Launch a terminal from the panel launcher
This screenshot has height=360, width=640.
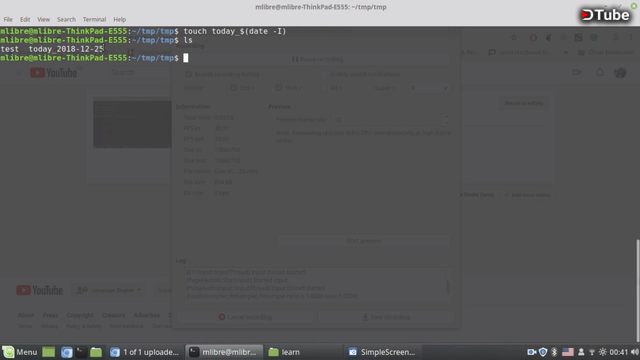click(x=81, y=352)
